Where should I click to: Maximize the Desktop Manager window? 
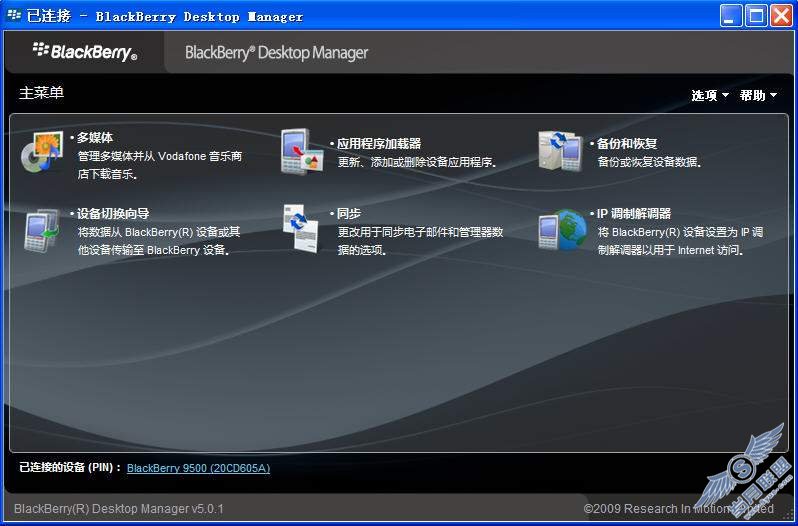[x=756, y=16]
